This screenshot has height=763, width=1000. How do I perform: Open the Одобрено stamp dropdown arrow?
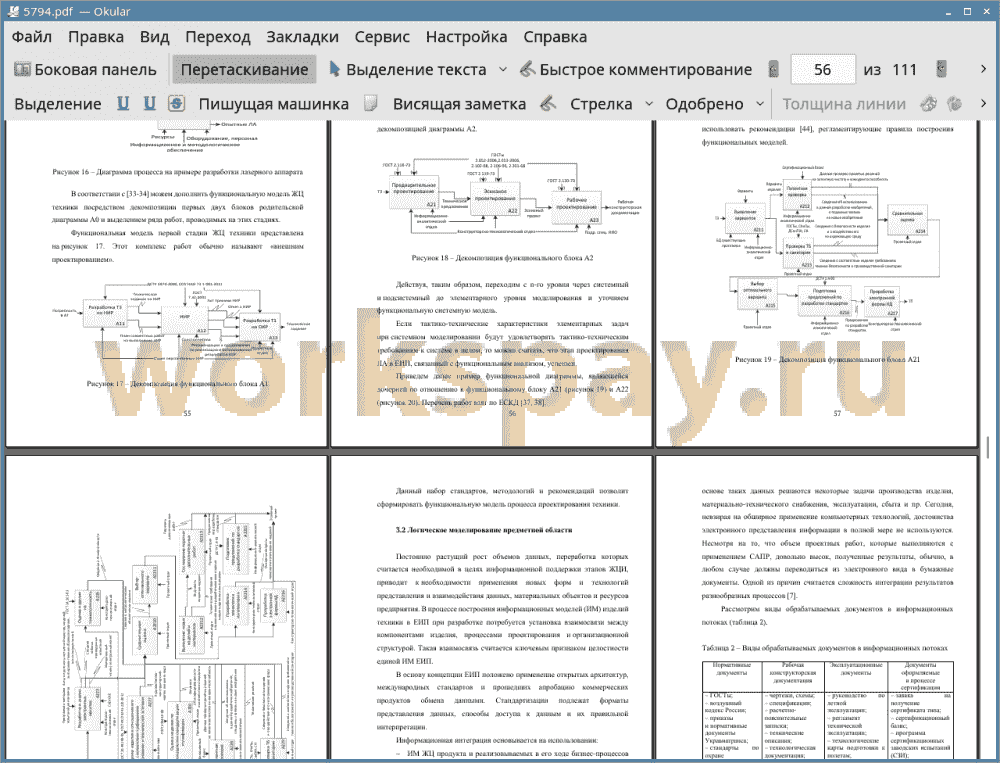tap(760, 104)
